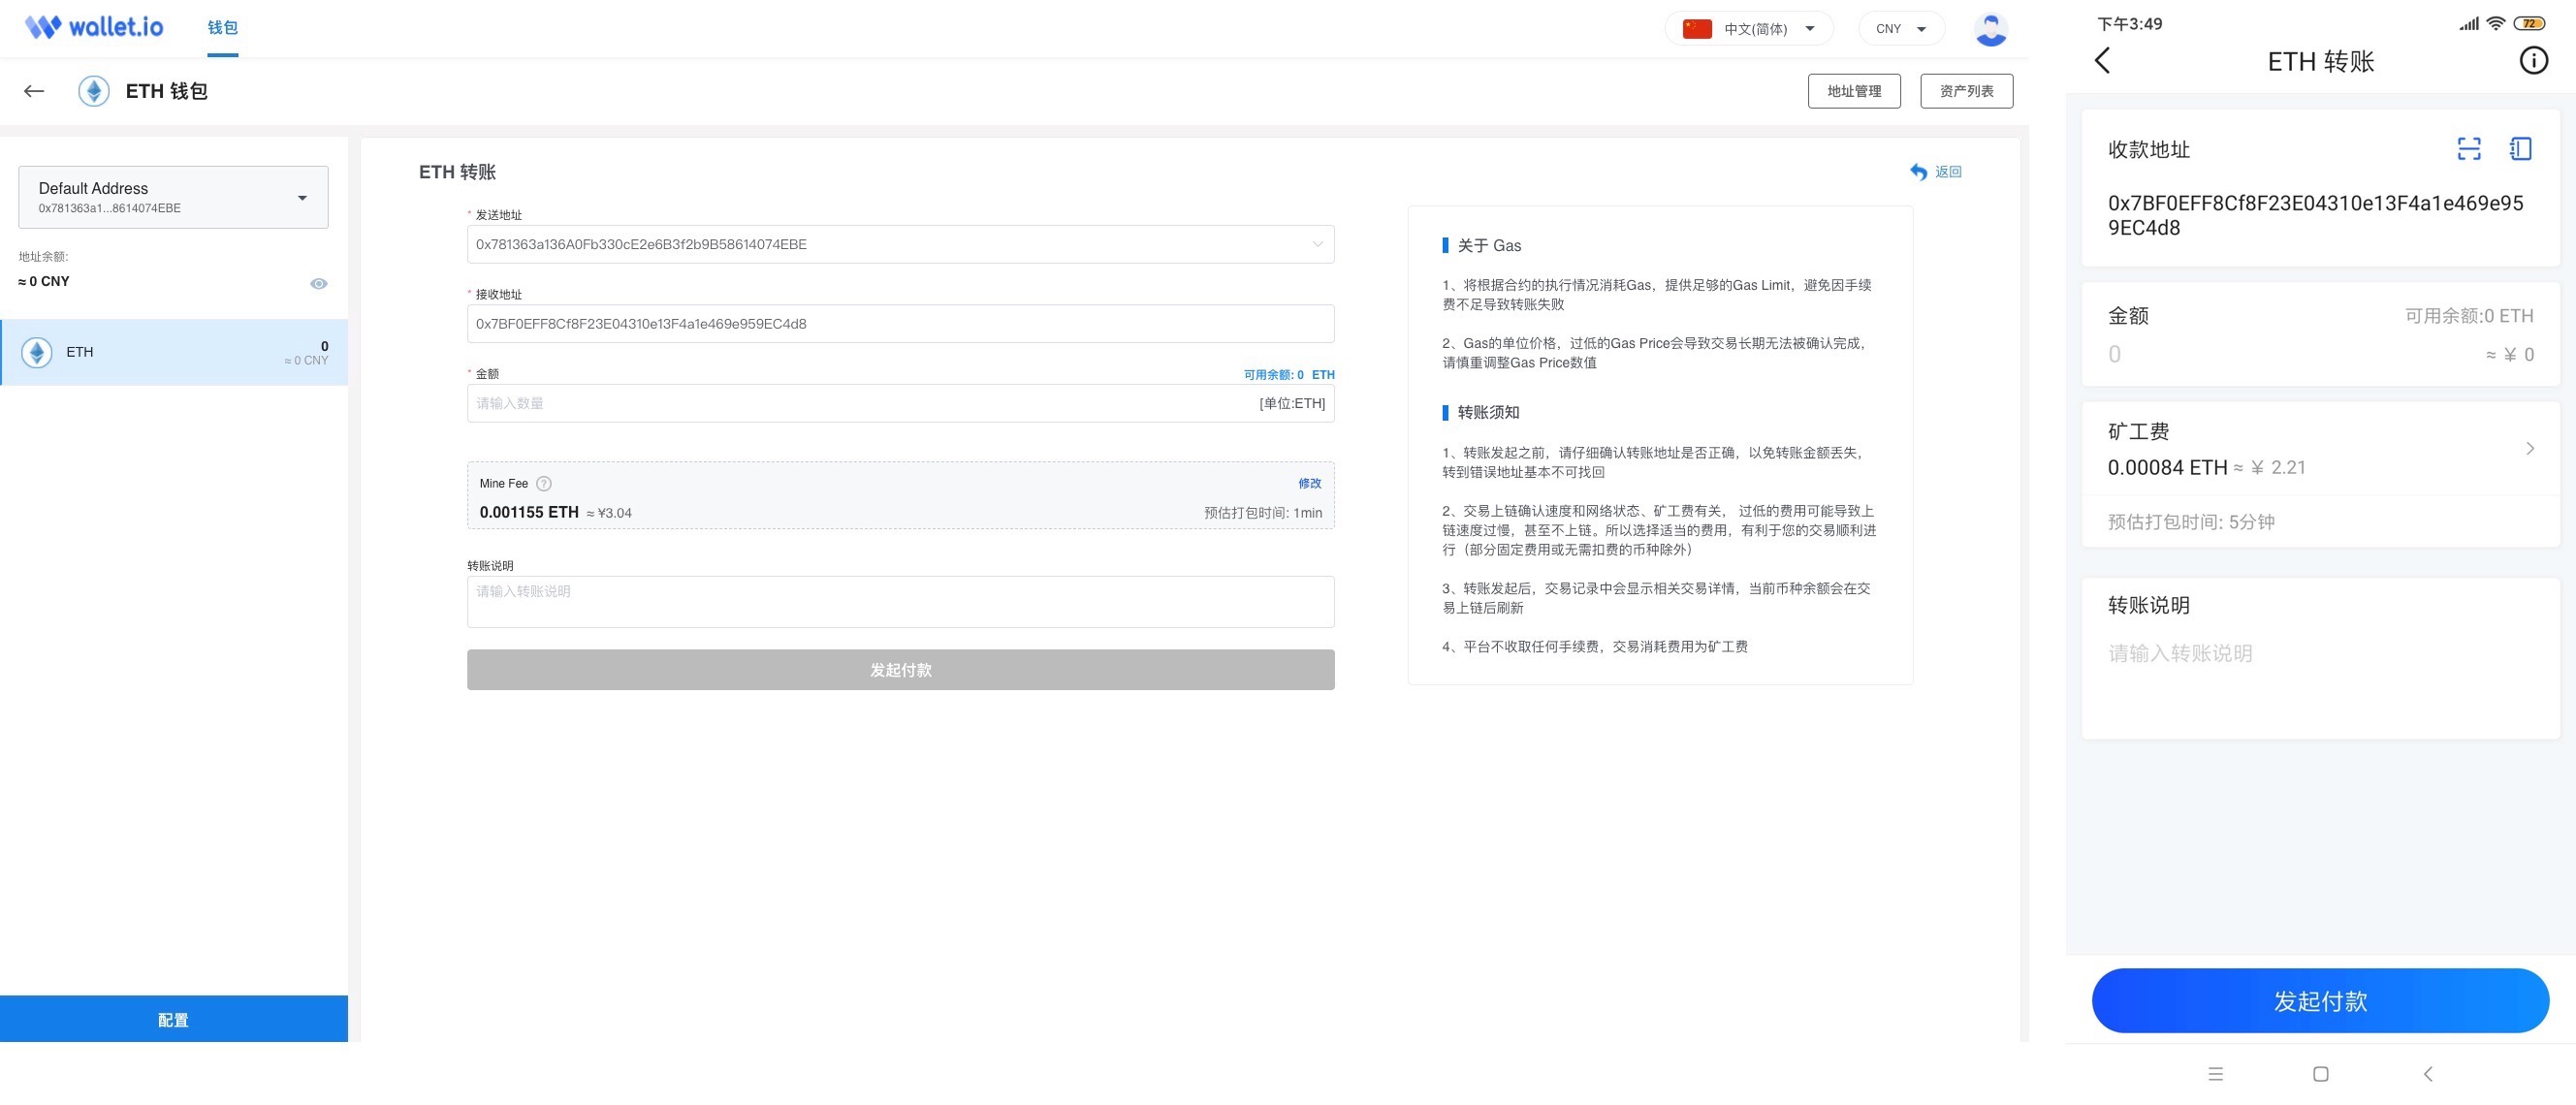Viewport: 2576px width, 1105px height.
Task: Click the 修改 link for Mine Fee
Action: (1309, 484)
